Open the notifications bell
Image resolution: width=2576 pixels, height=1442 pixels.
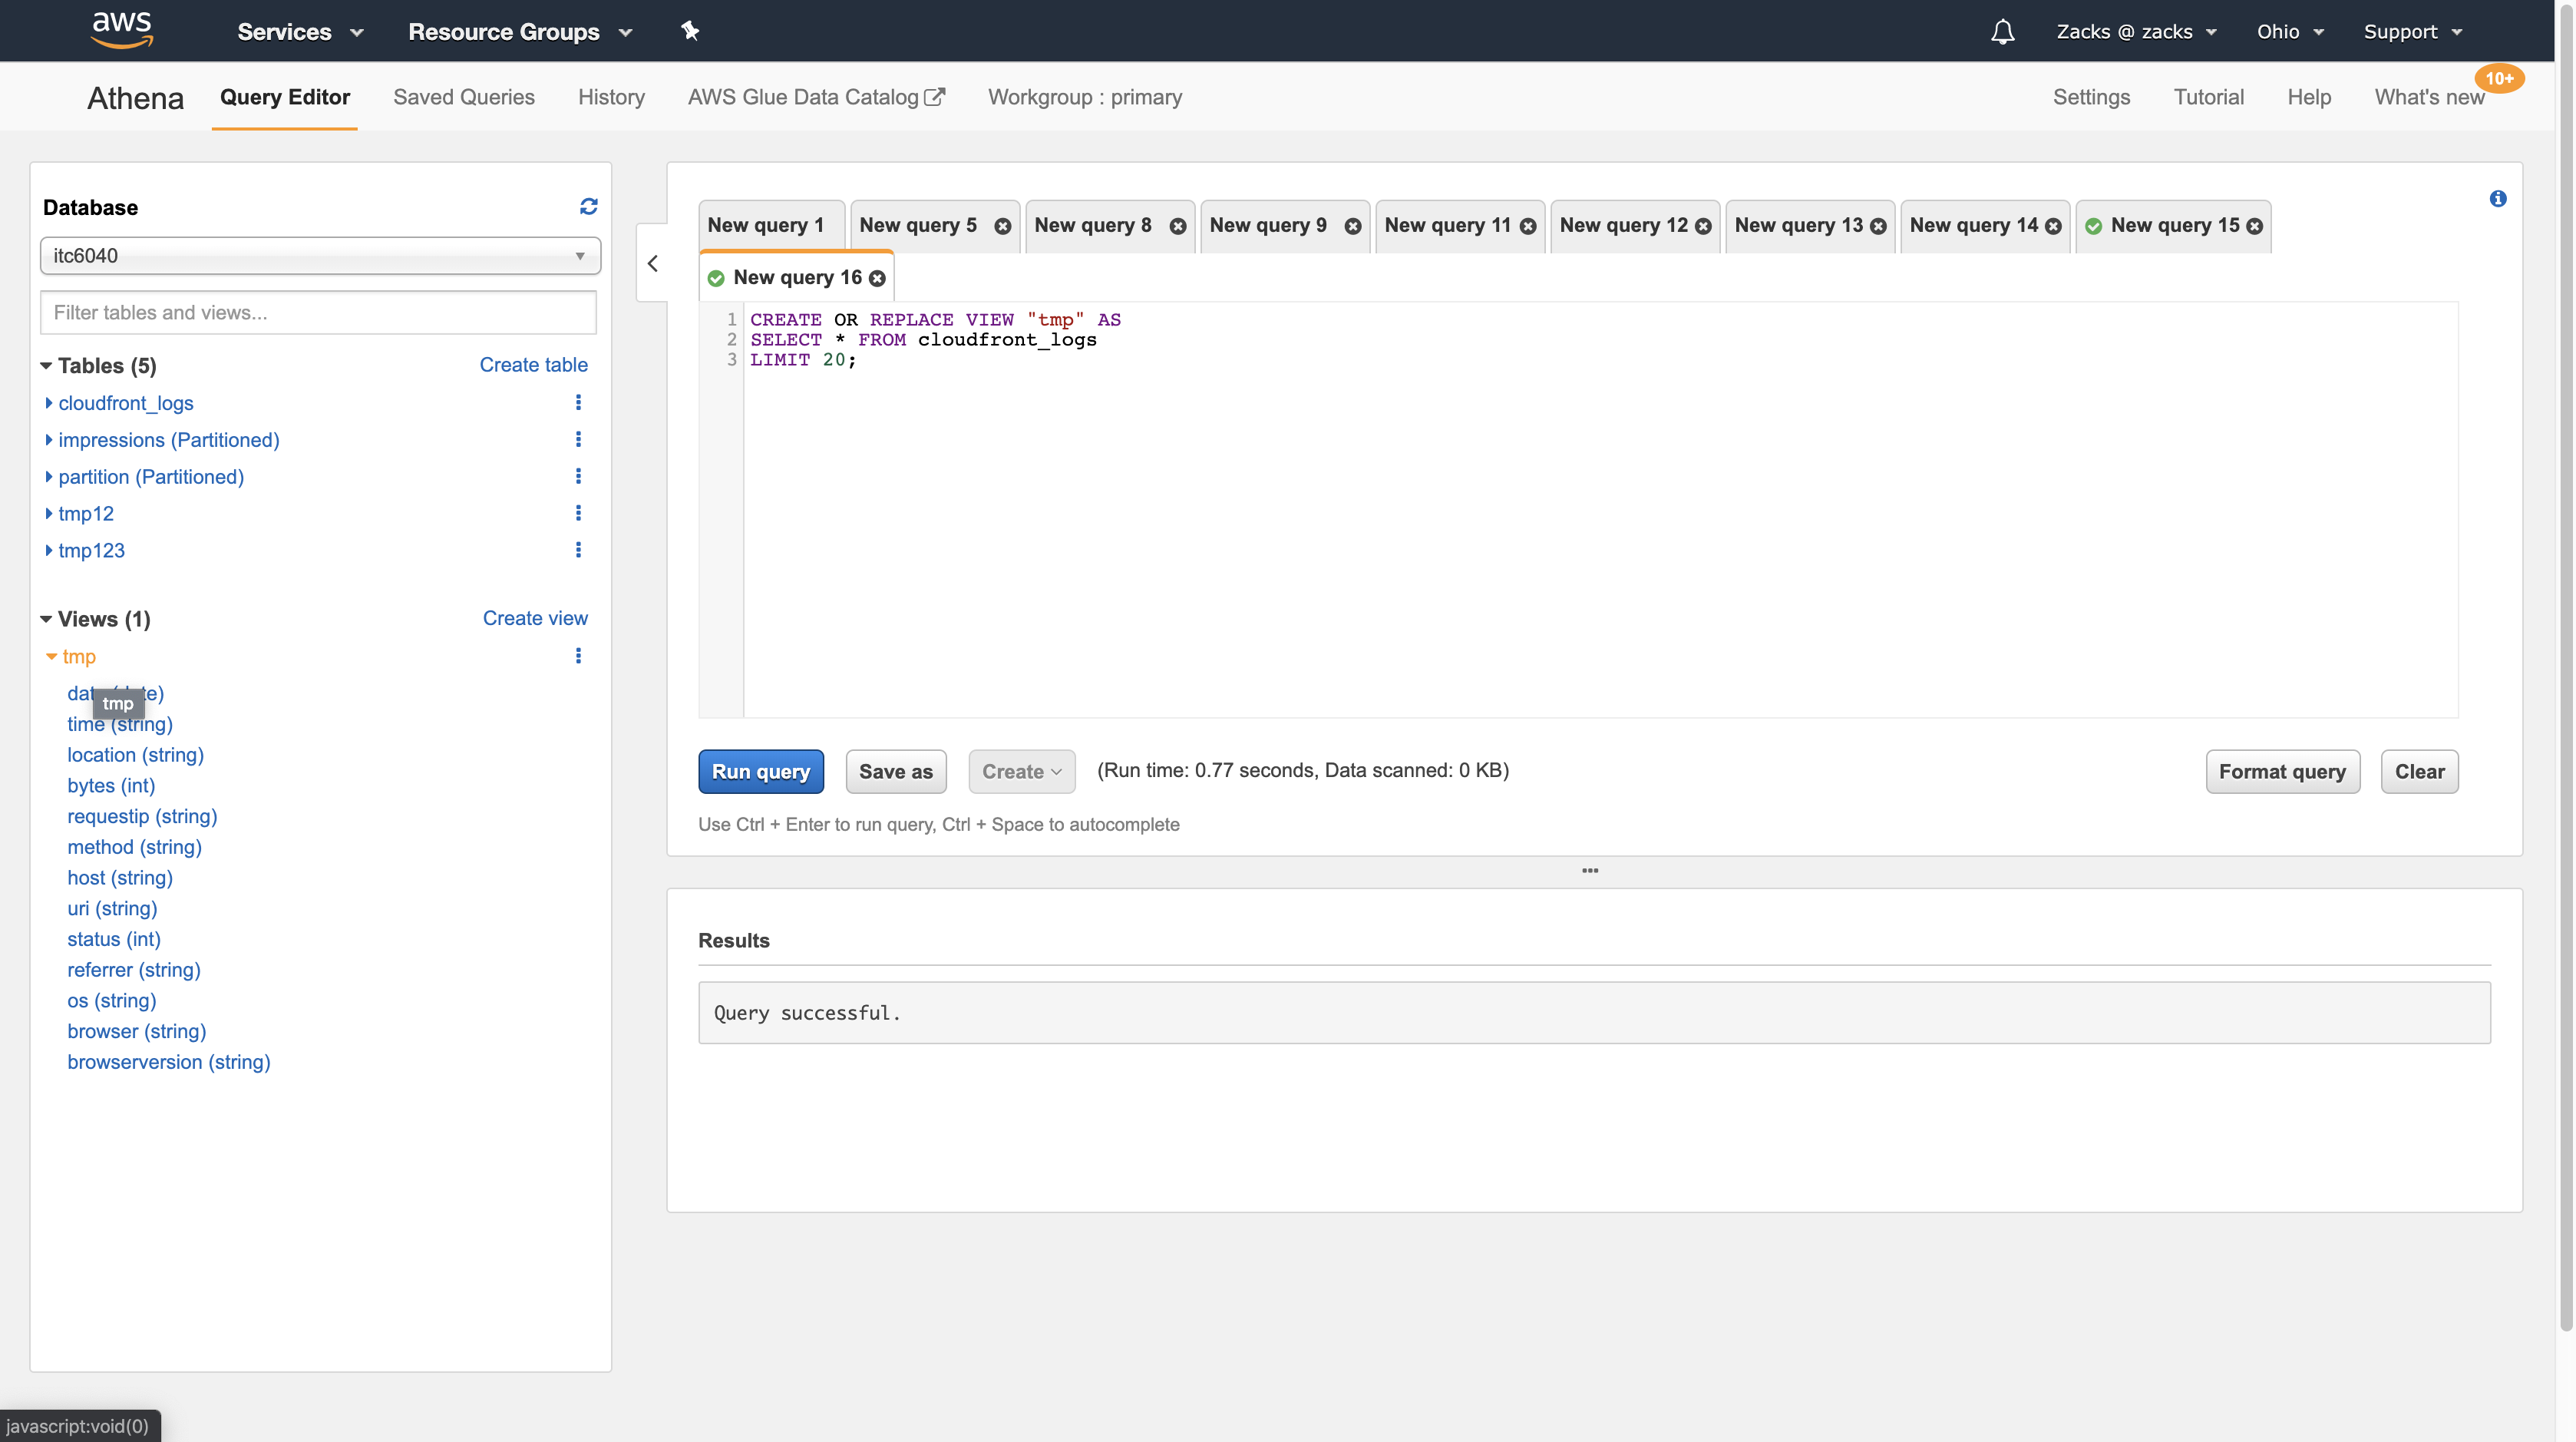tap(2002, 32)
